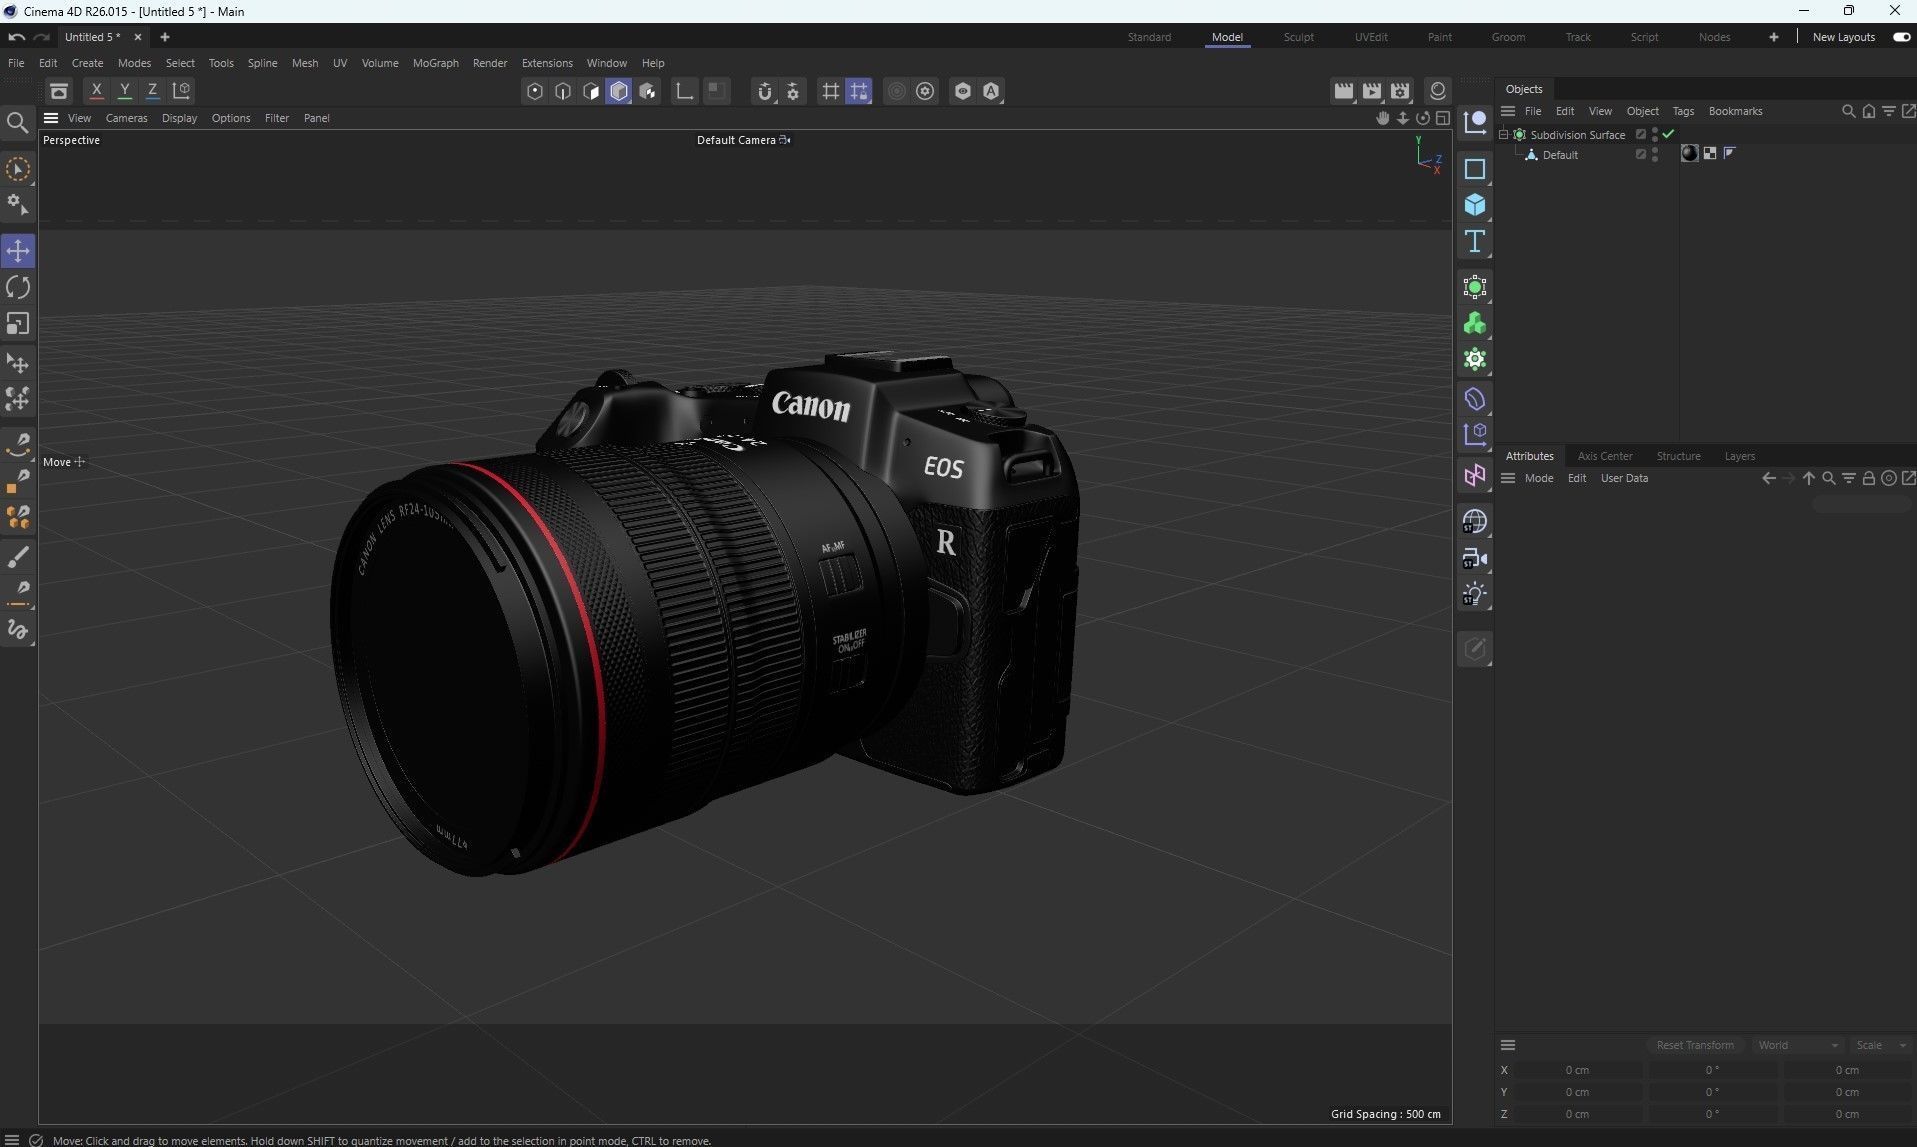
Task: Select the Rotate tool
Action: click(18, 287)
